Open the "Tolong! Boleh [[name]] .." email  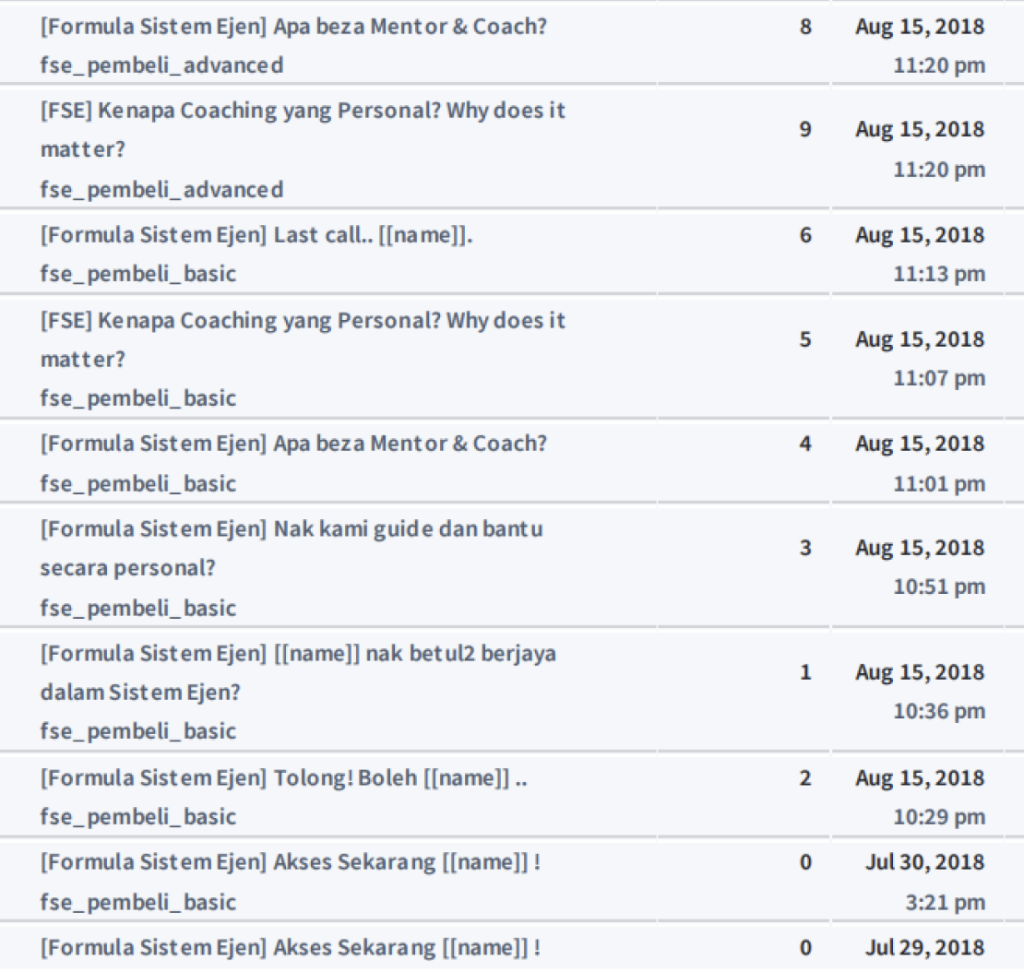[283, 779]
